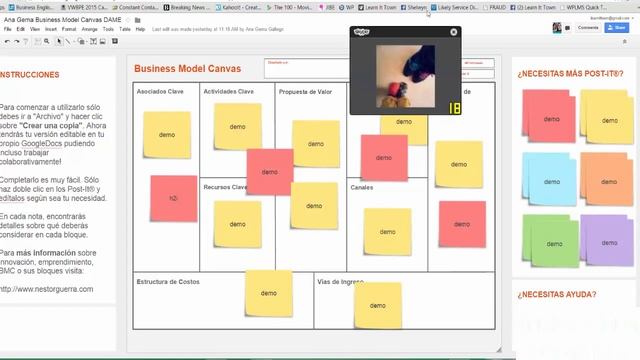Open the FRAUD bookmark
Viewport: 640px width, 360px height.
pyautogui.click(x=494, y=7)
